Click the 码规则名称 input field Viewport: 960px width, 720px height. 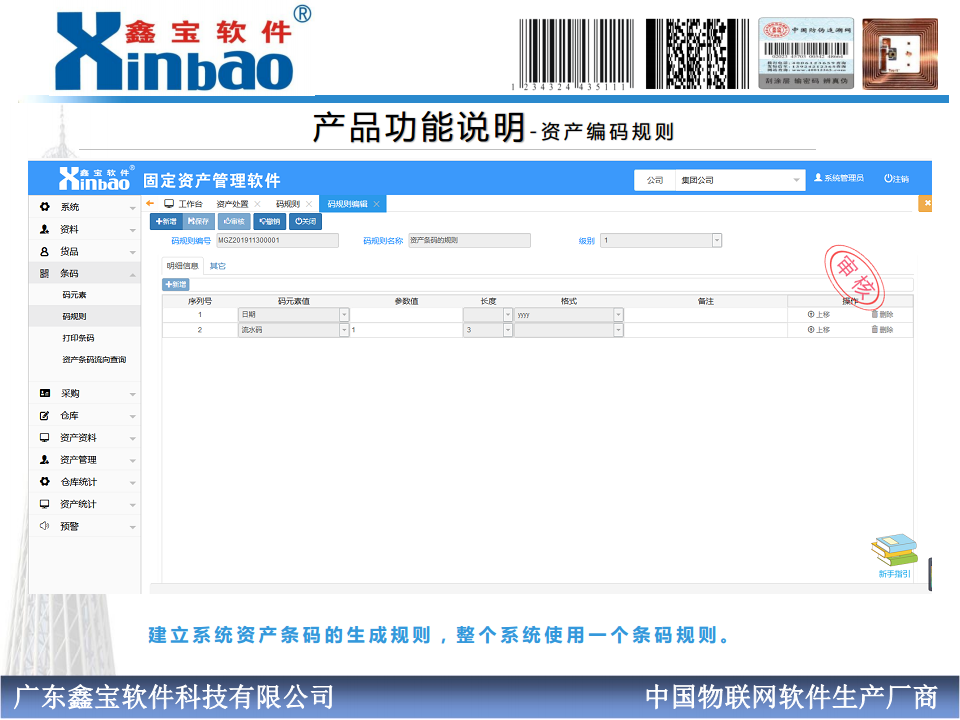click(469, 241)
